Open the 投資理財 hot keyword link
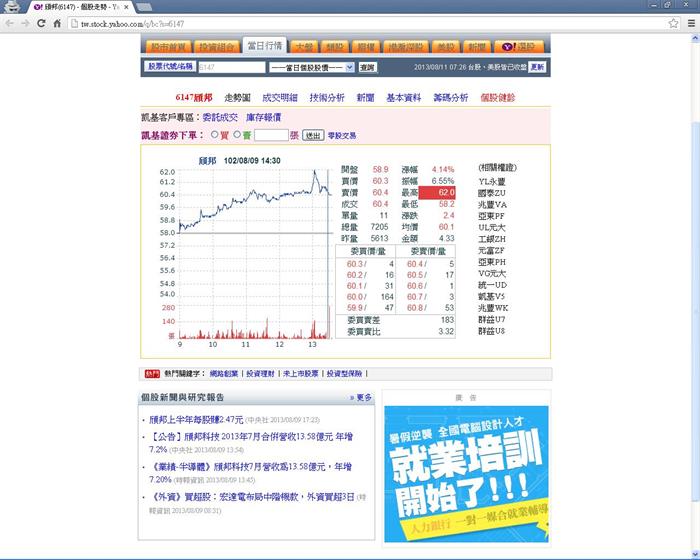 coord(260,374)
